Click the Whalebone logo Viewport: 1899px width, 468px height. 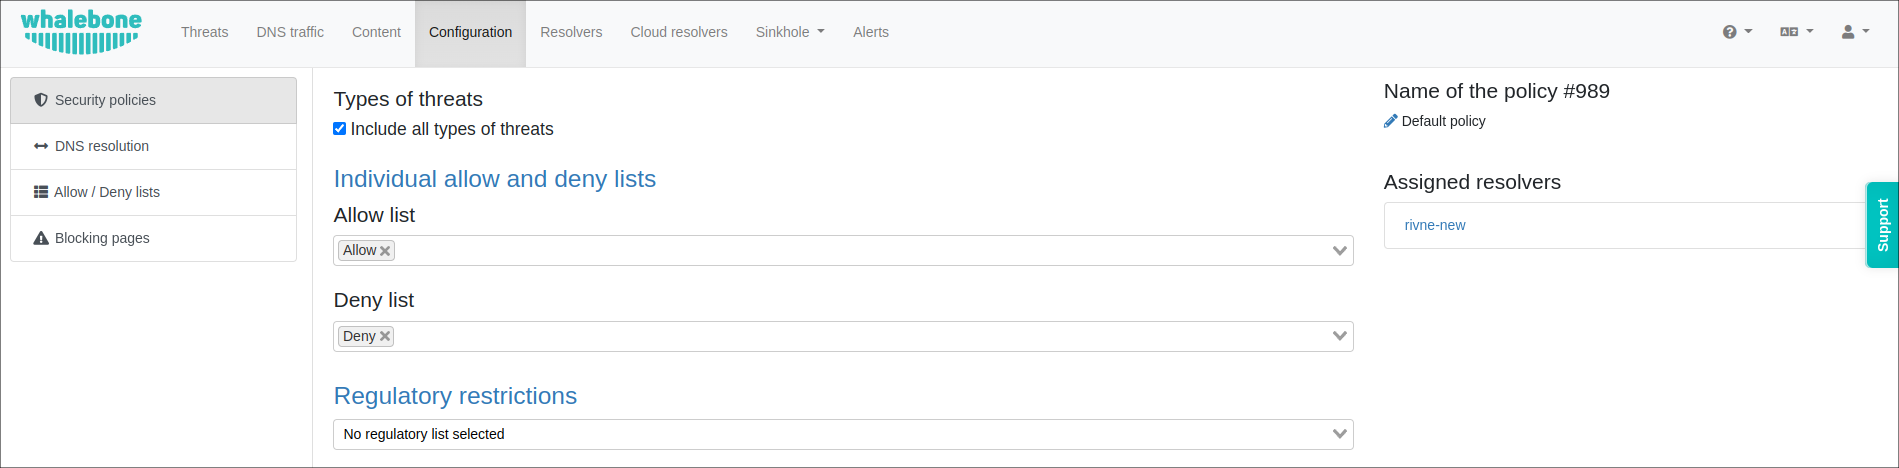[x=81, y=32]
